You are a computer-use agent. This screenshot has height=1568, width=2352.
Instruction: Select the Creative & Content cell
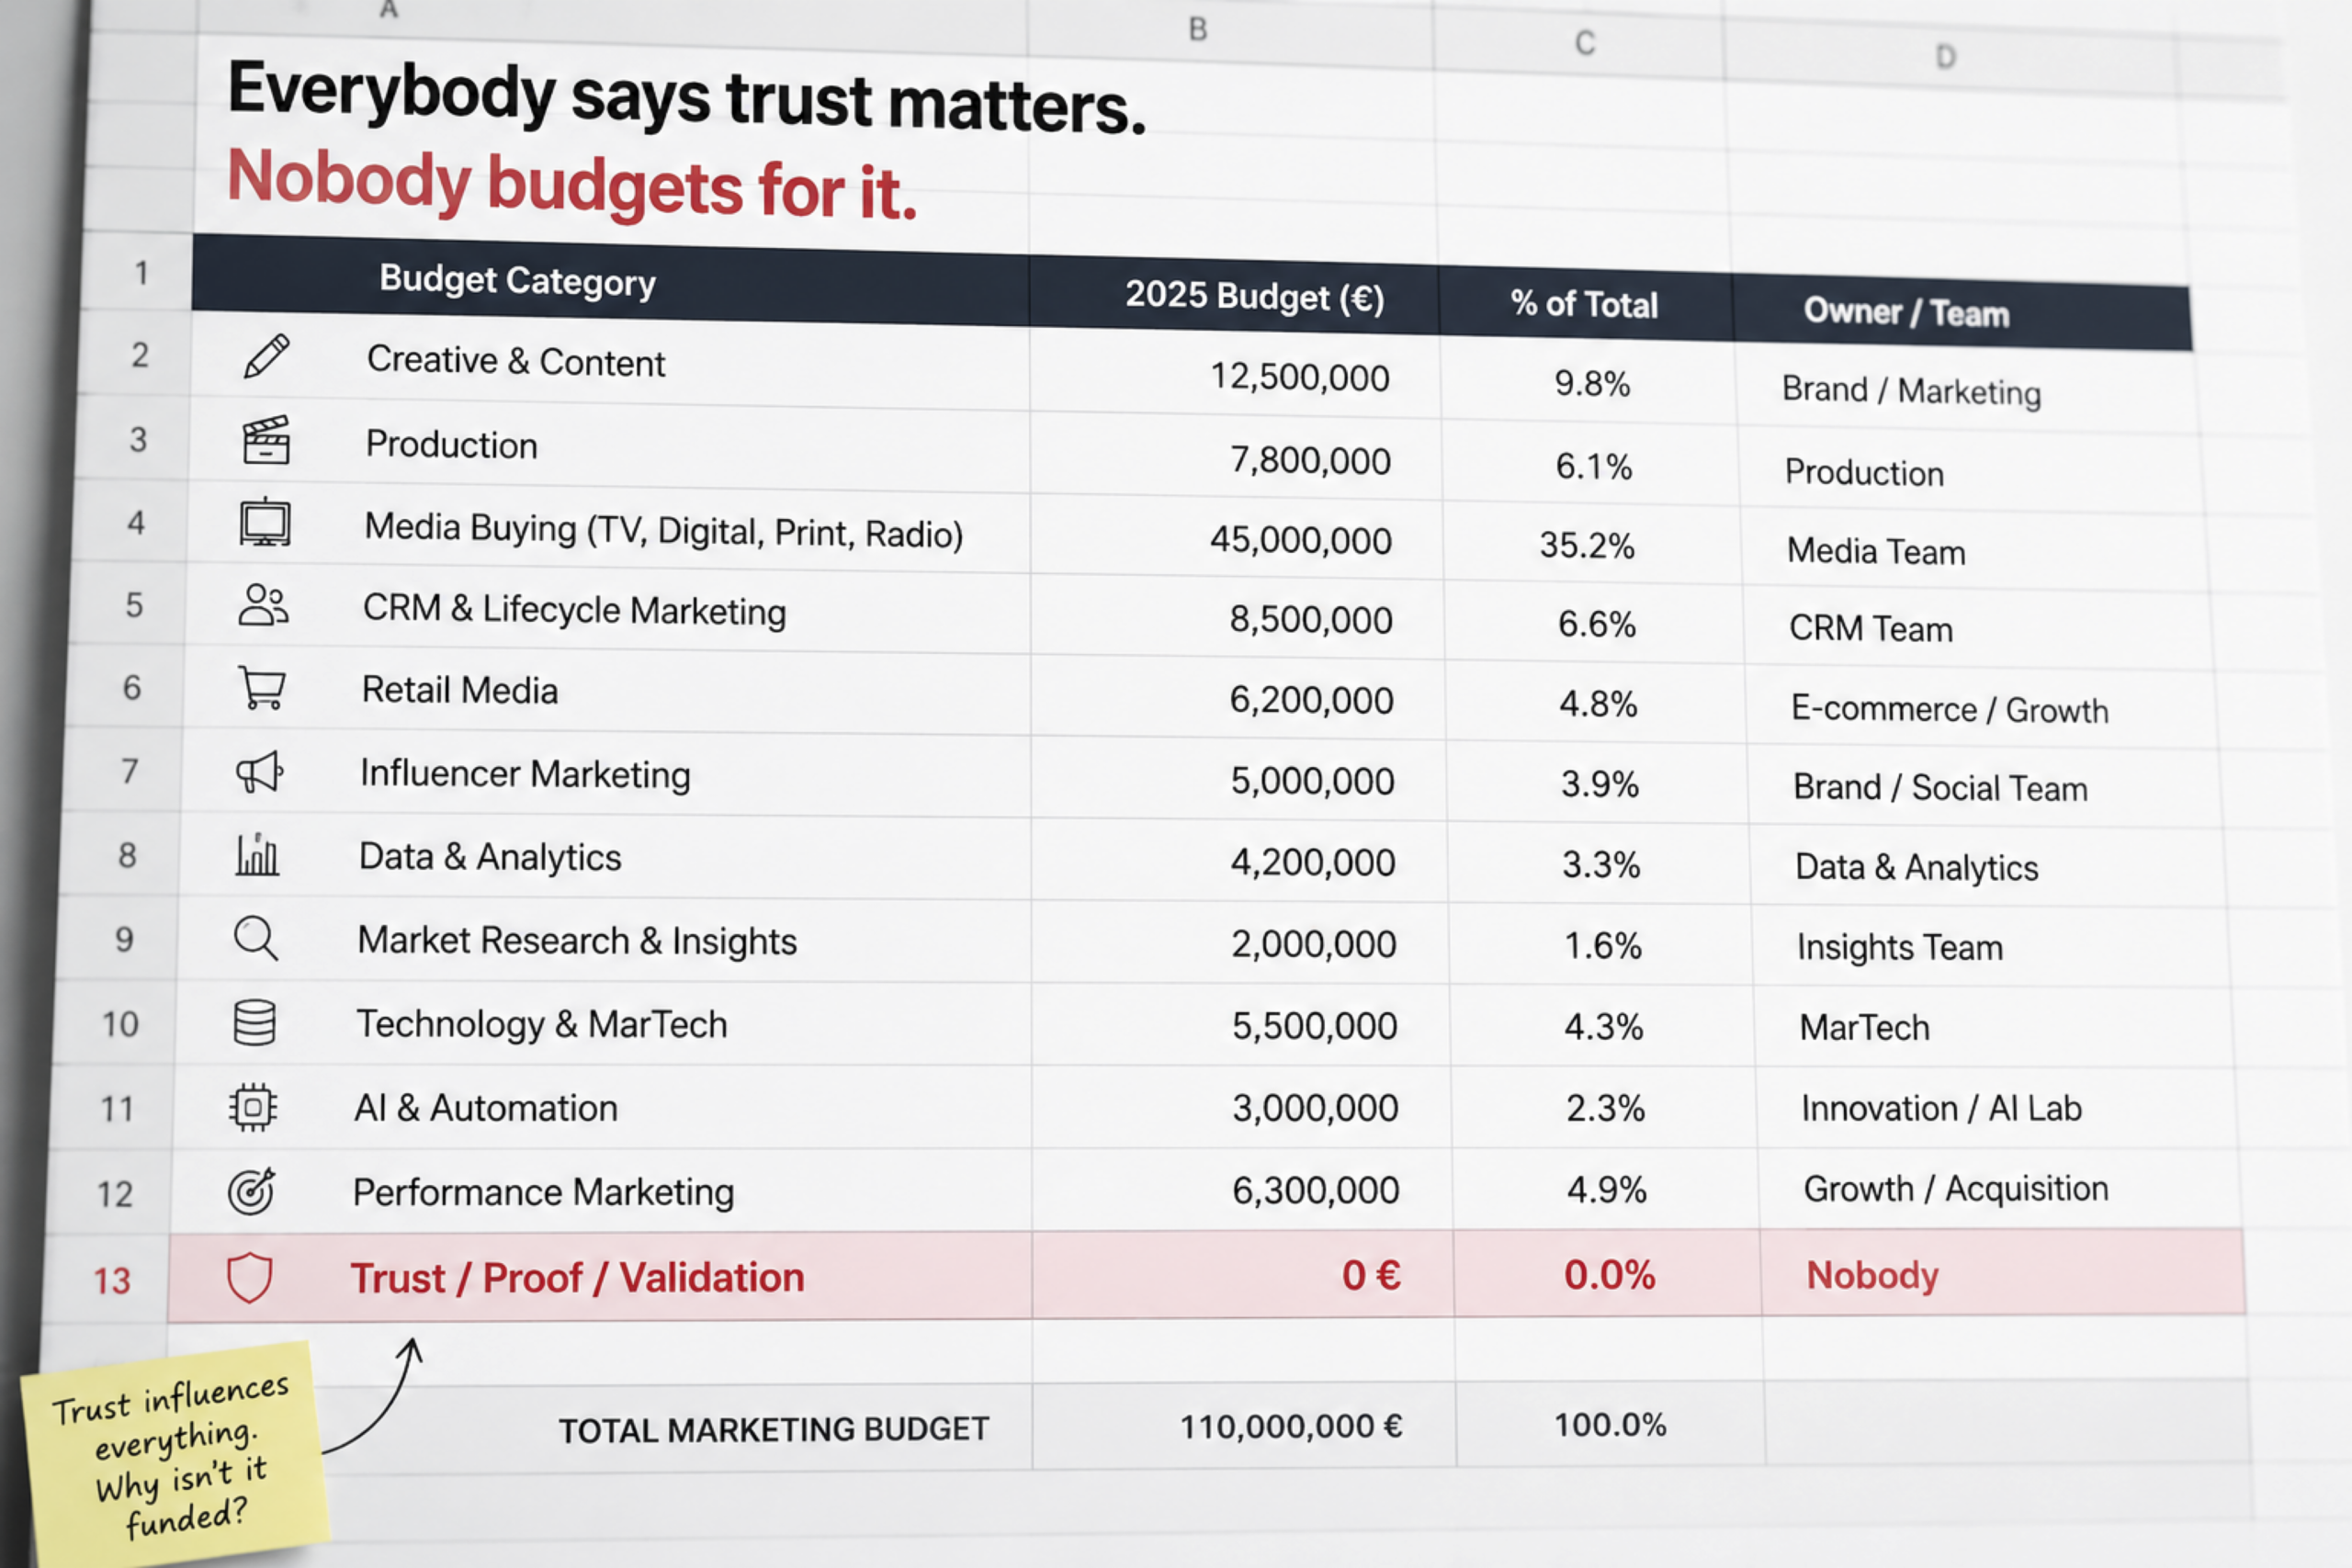[610, 361]
